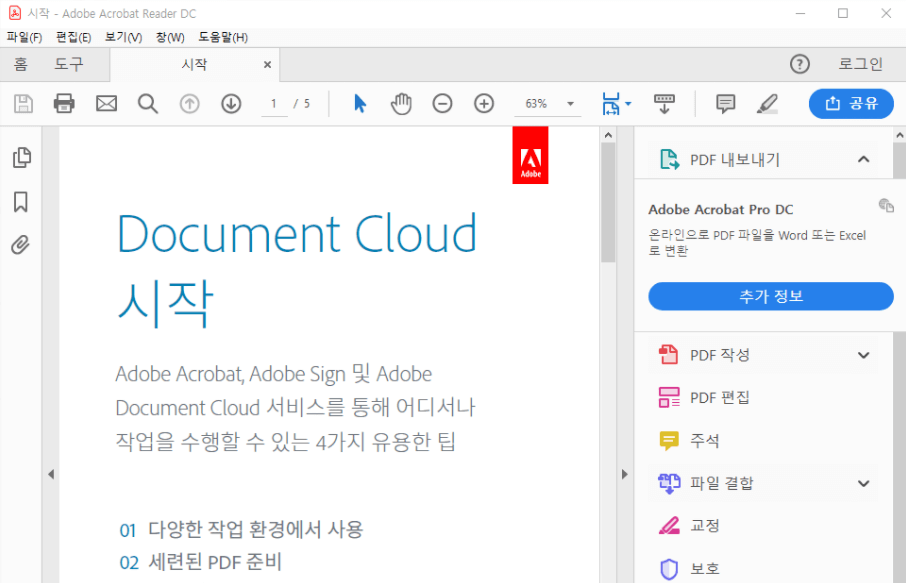Print the current document
Viewport: 906px width, 583px height.
64,103
